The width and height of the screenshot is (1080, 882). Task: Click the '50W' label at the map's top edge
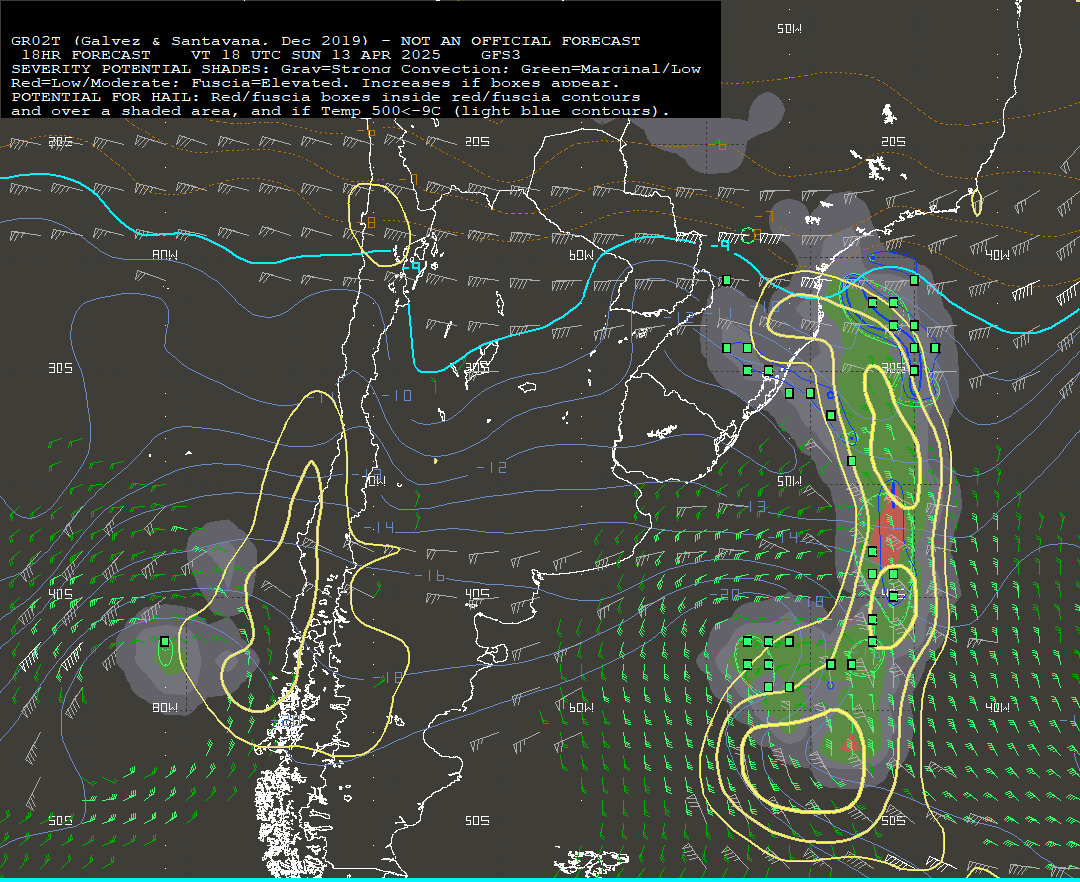pyautogui.click(x=789, y=28)
